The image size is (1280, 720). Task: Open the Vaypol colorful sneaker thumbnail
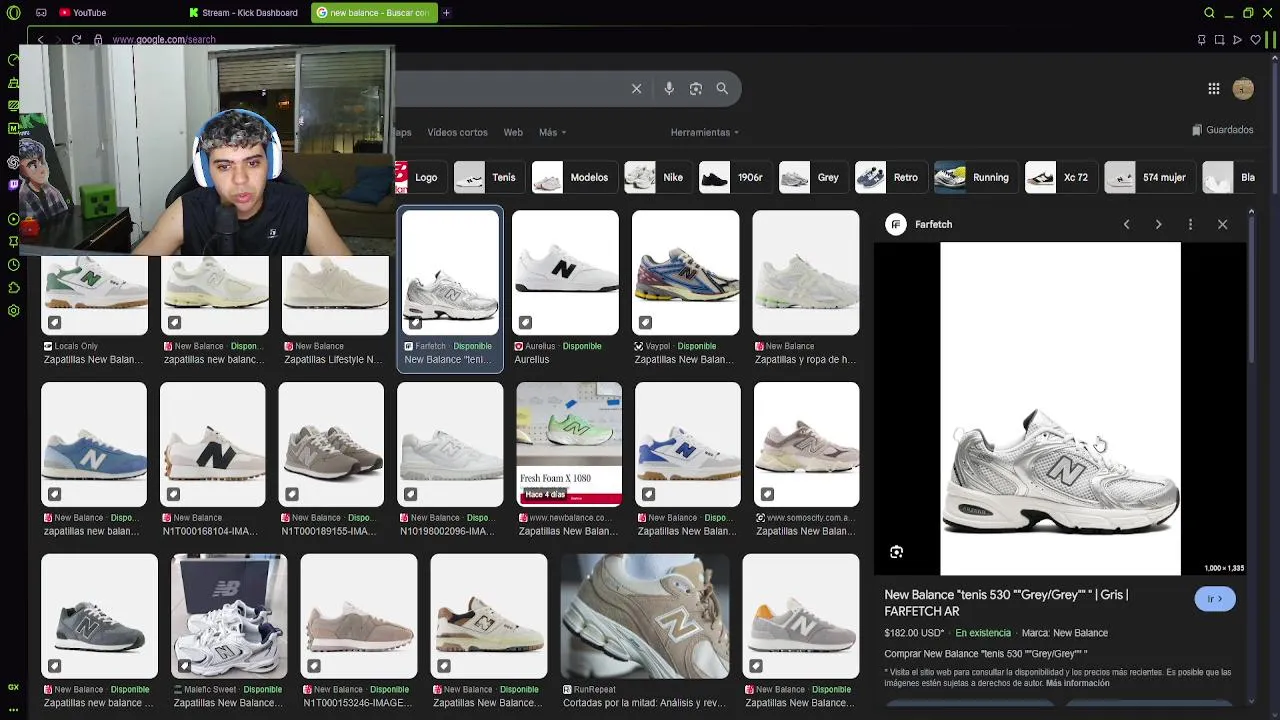pyautogui.click(x=686, y=272)
